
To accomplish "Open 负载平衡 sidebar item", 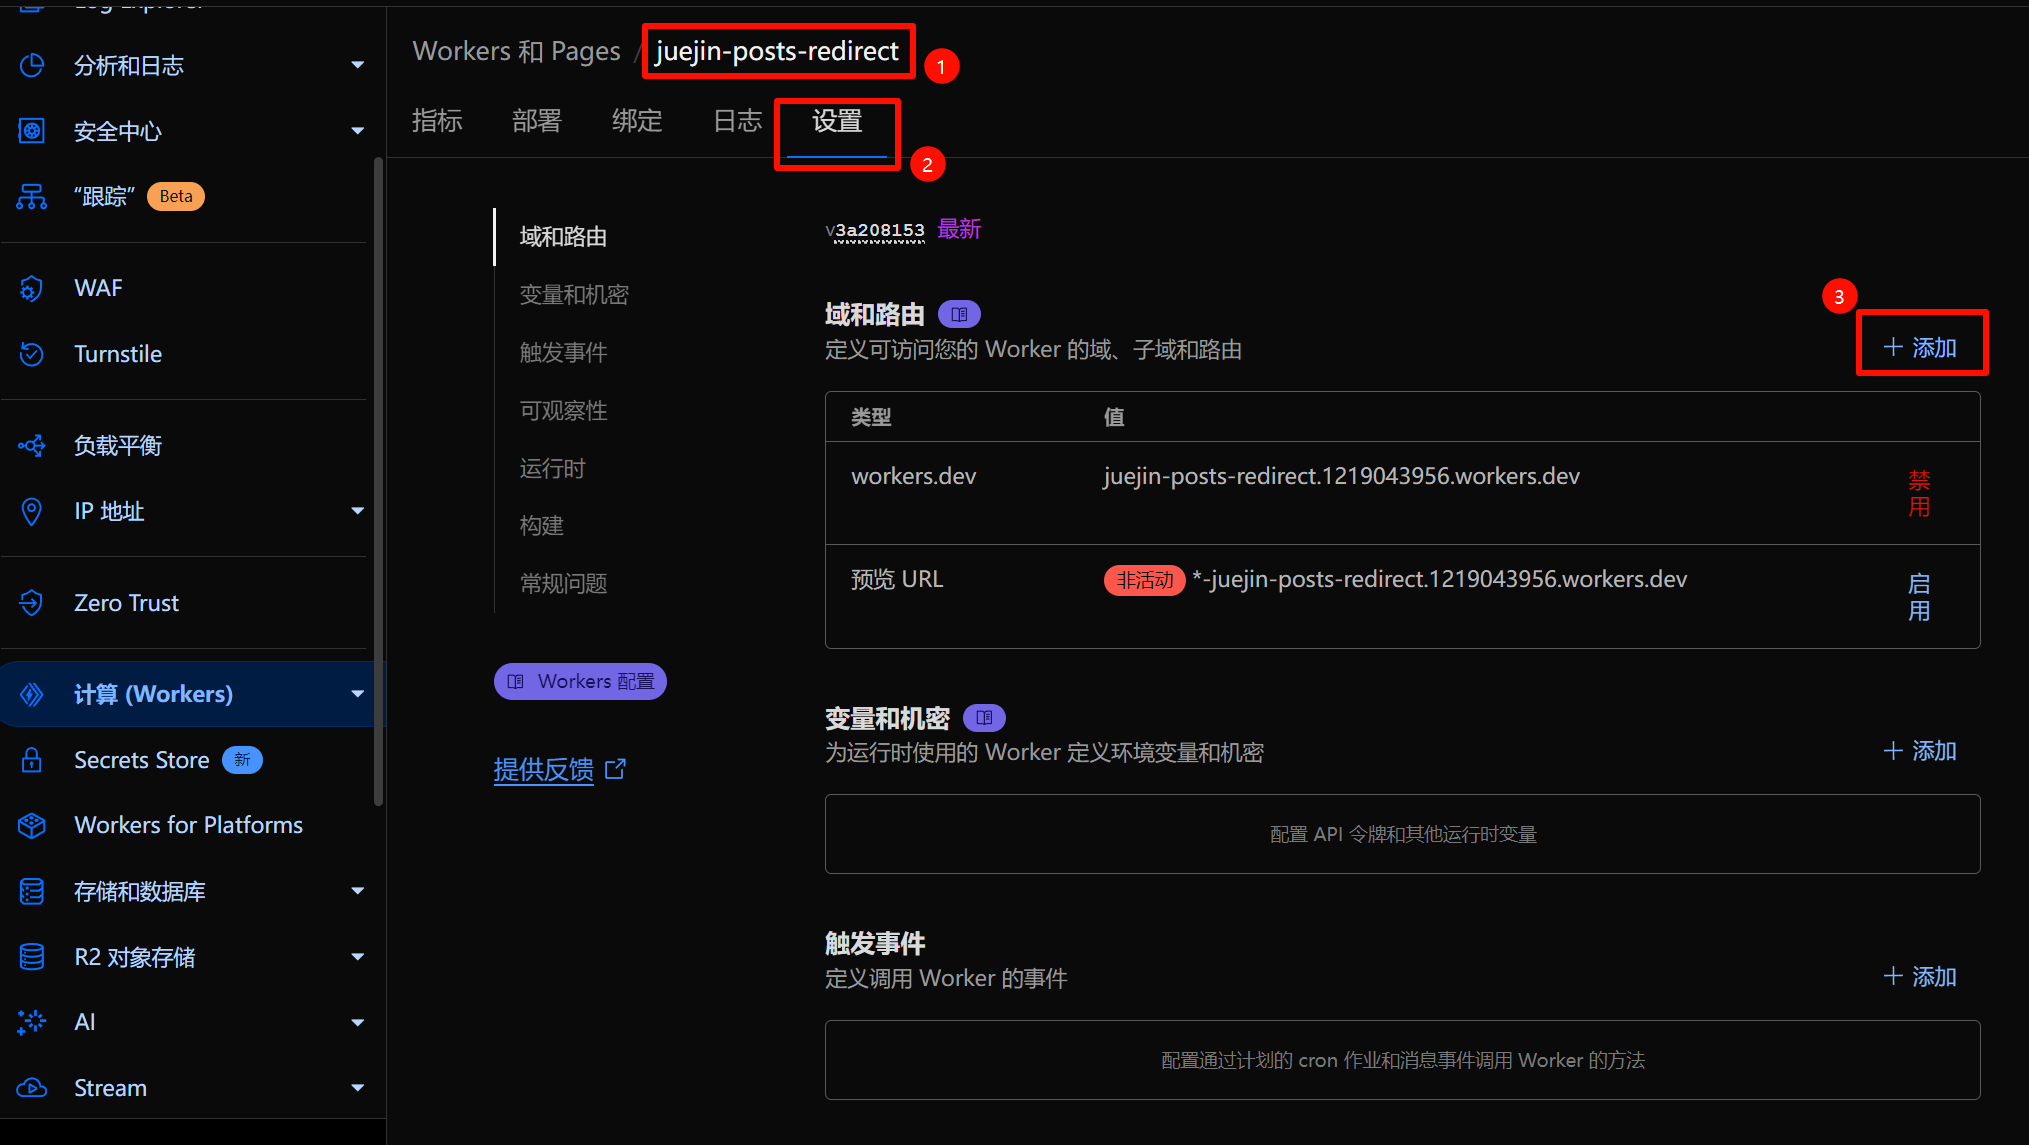I will [x=186, y=445].
